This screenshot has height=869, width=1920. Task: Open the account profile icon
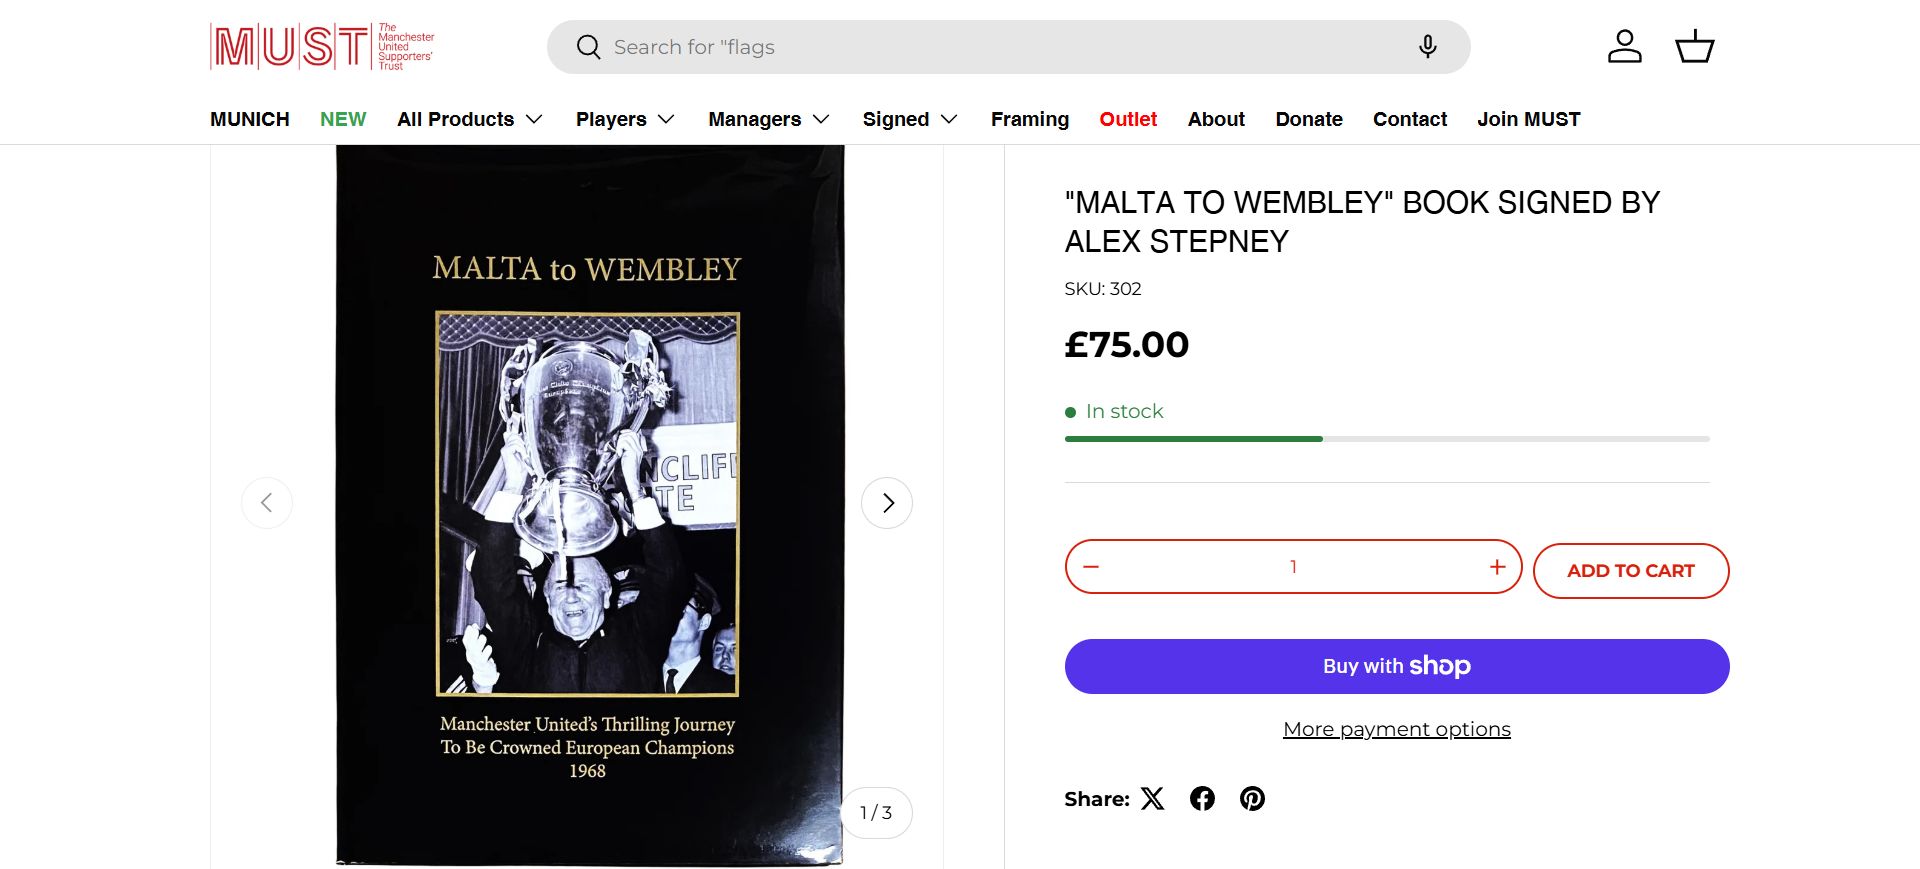click(1624, 47)
